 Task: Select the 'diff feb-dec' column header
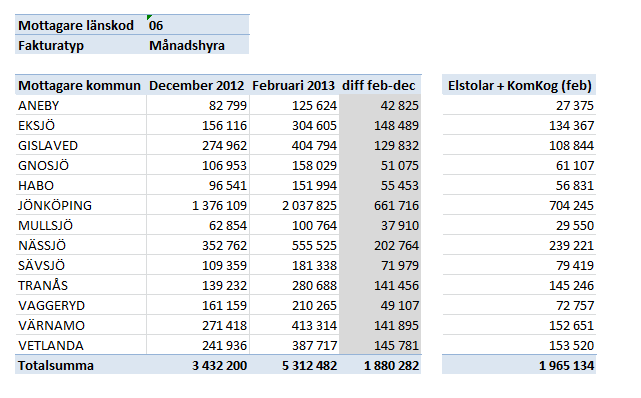point(380,85)
